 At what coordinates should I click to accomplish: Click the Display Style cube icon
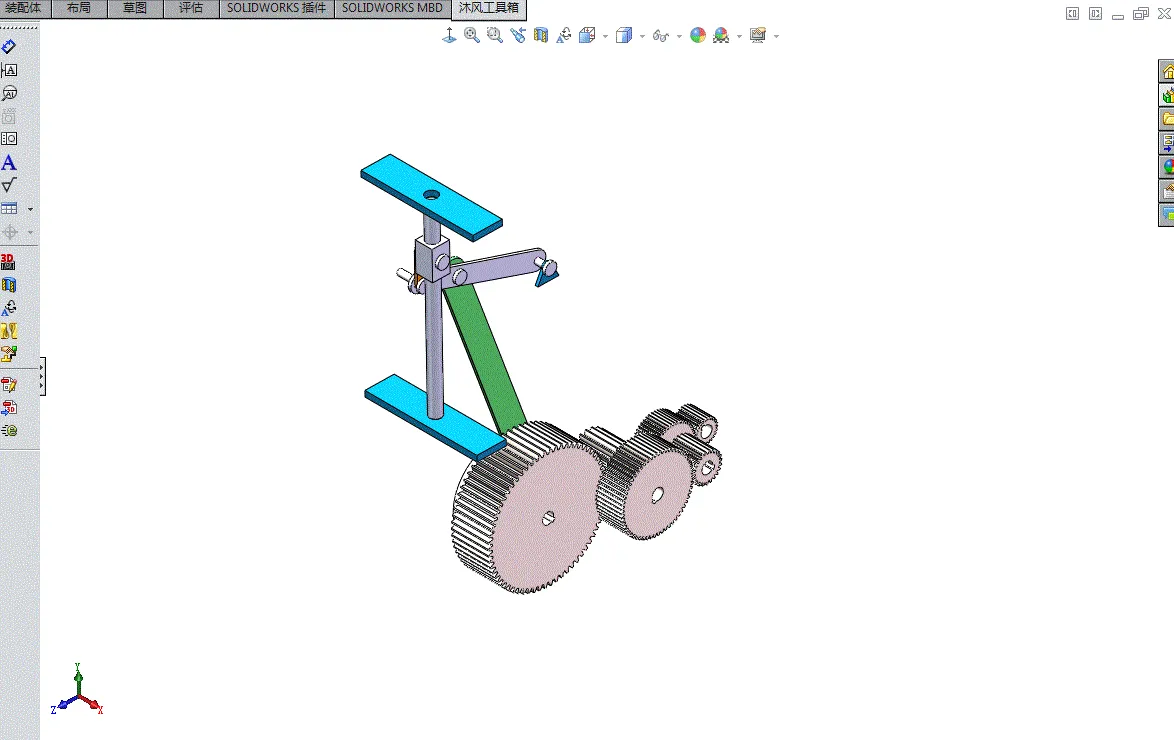point(623,35)
